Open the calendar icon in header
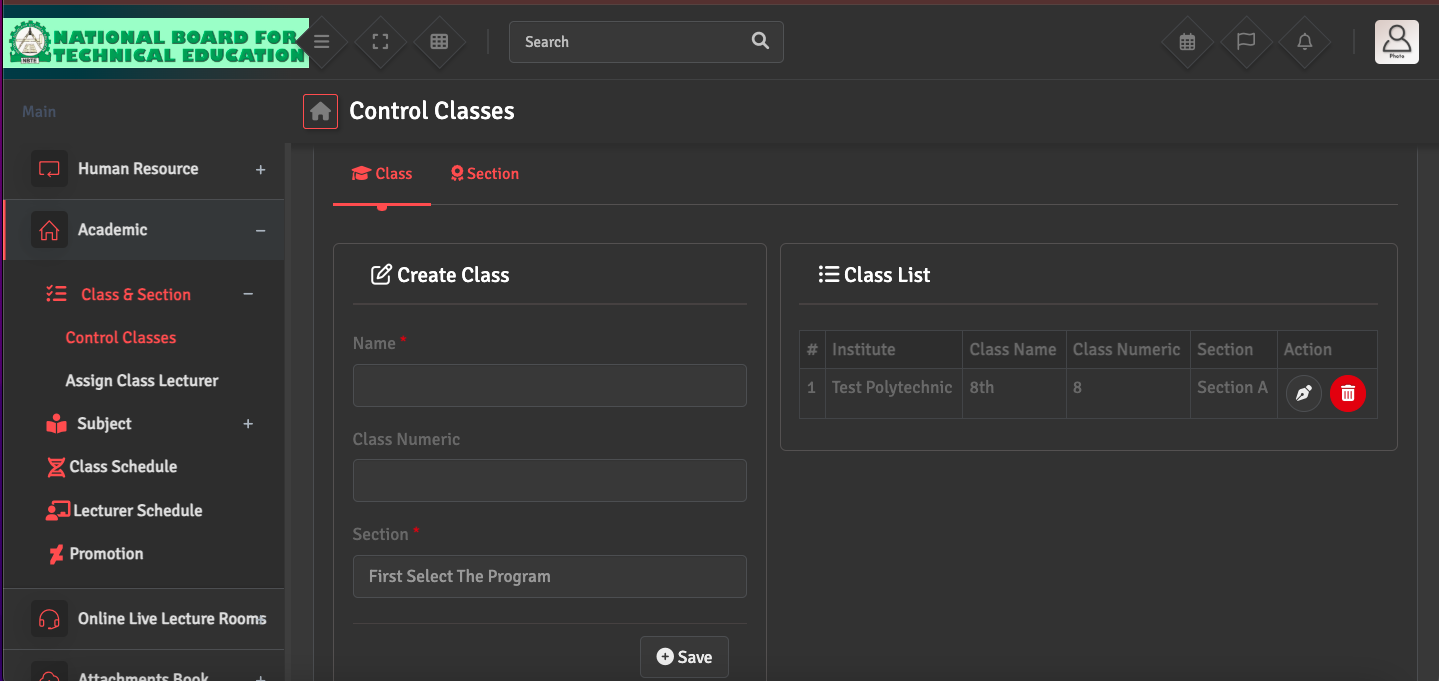 click(x=1187, y=42)
